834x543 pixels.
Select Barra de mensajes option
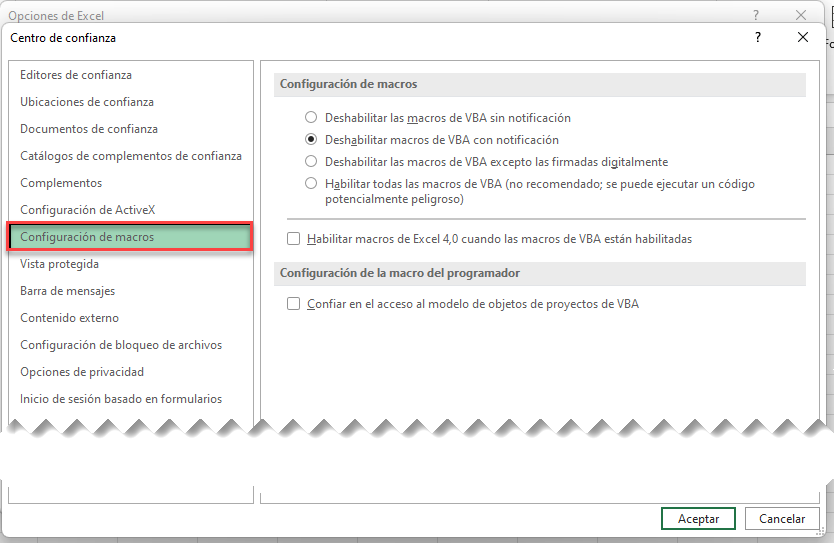pyautogui.click(x=130, y=291)
